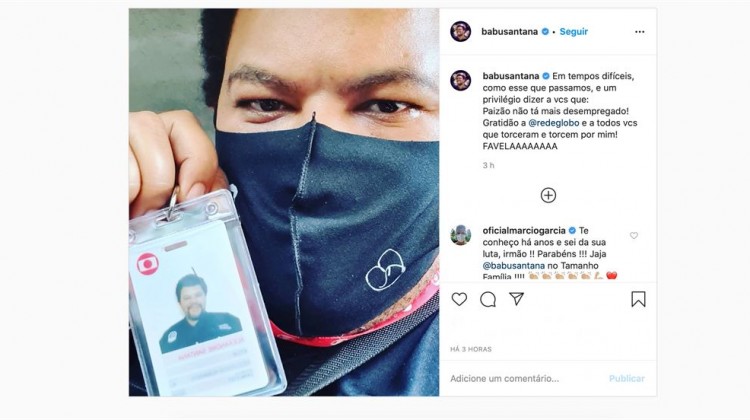Click the 'Adicione um comentário' input field

[524, 378]
